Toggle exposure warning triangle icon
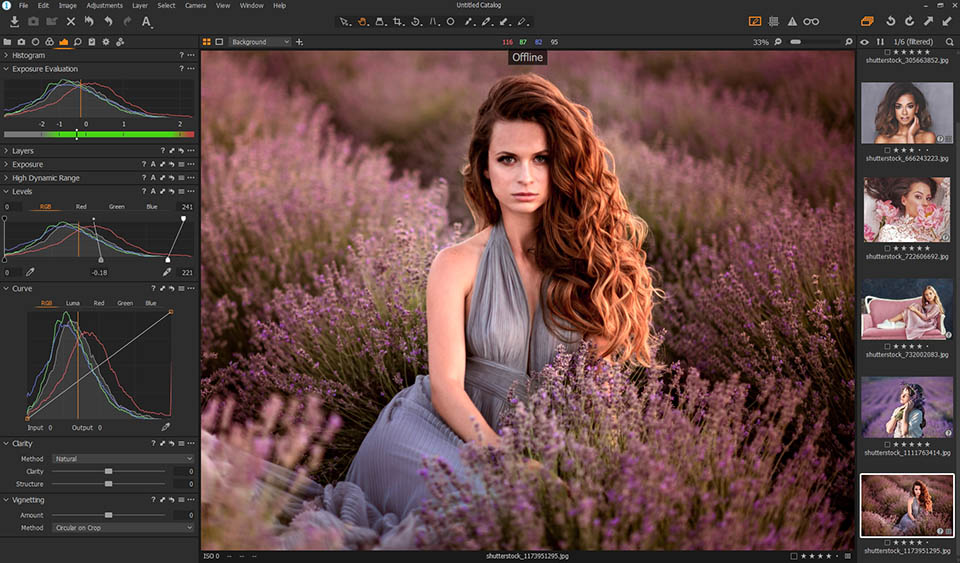The image size is (960, 563). [792, 21]
